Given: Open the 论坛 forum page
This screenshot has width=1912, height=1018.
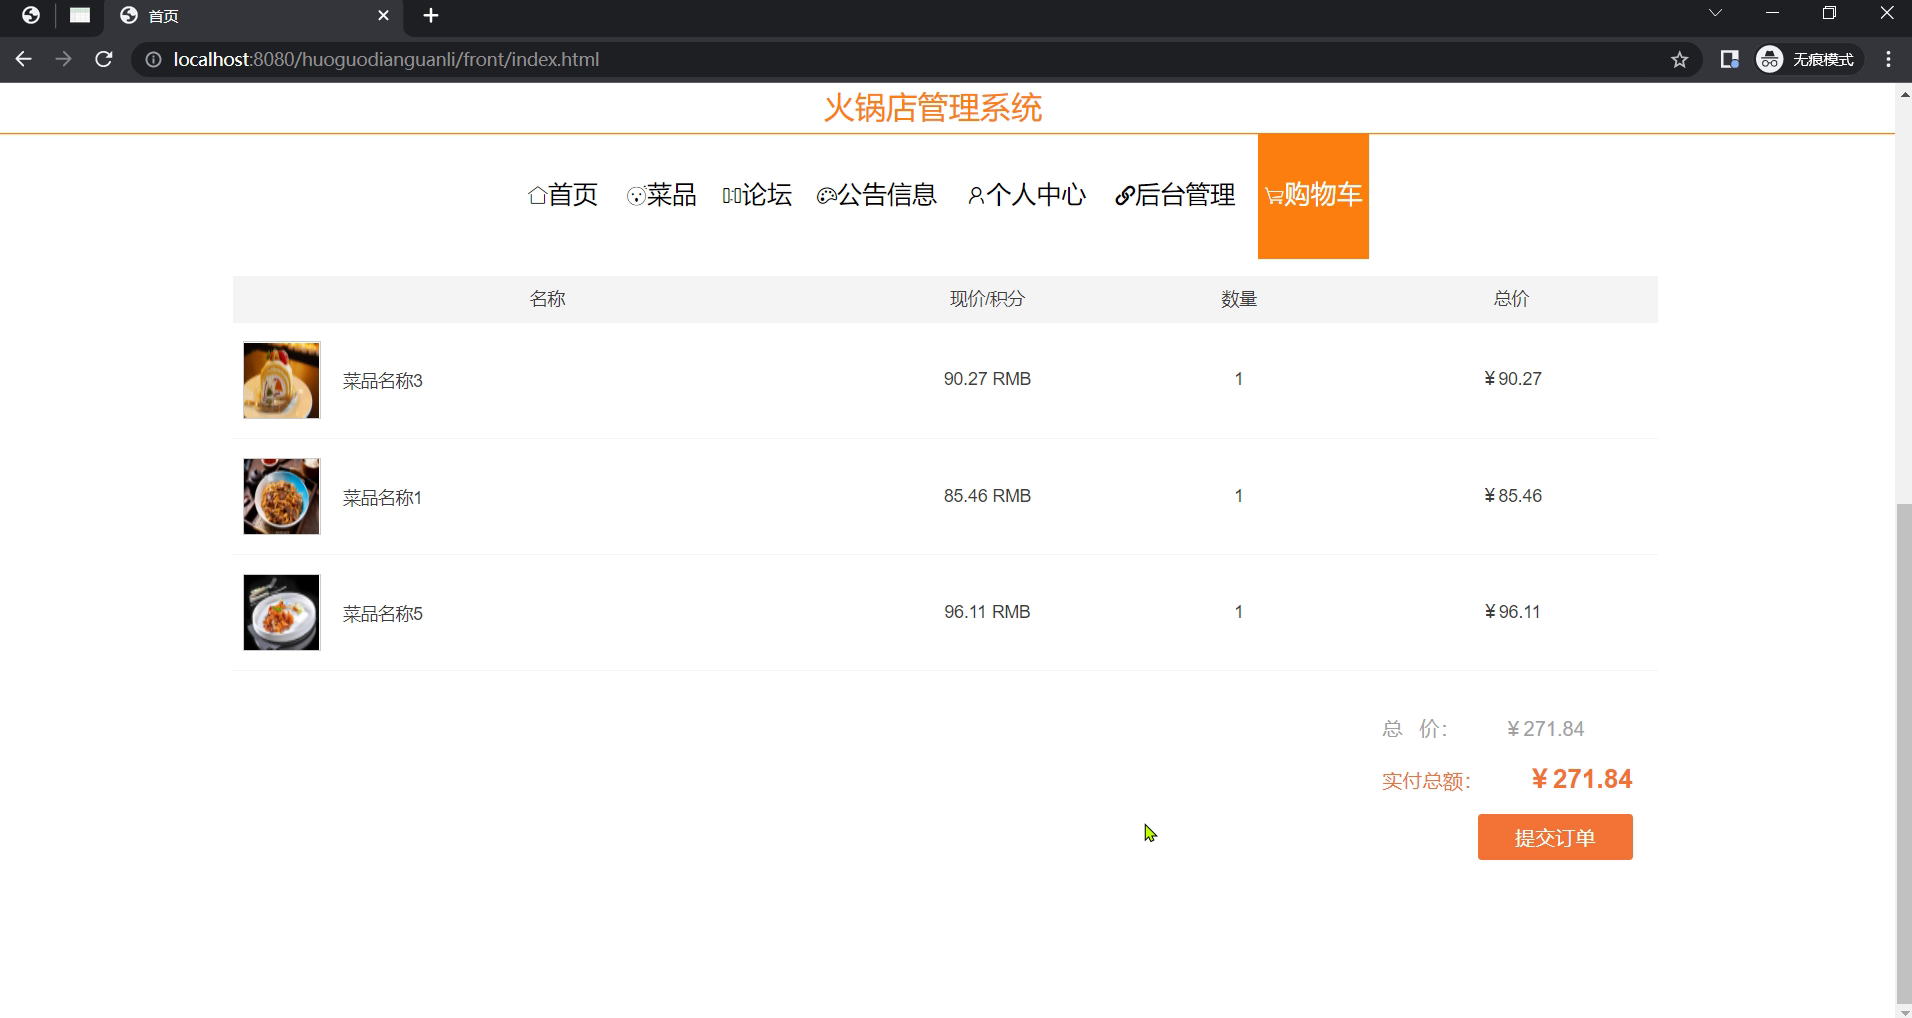Looking at the screenshot, I should (757, 195).
